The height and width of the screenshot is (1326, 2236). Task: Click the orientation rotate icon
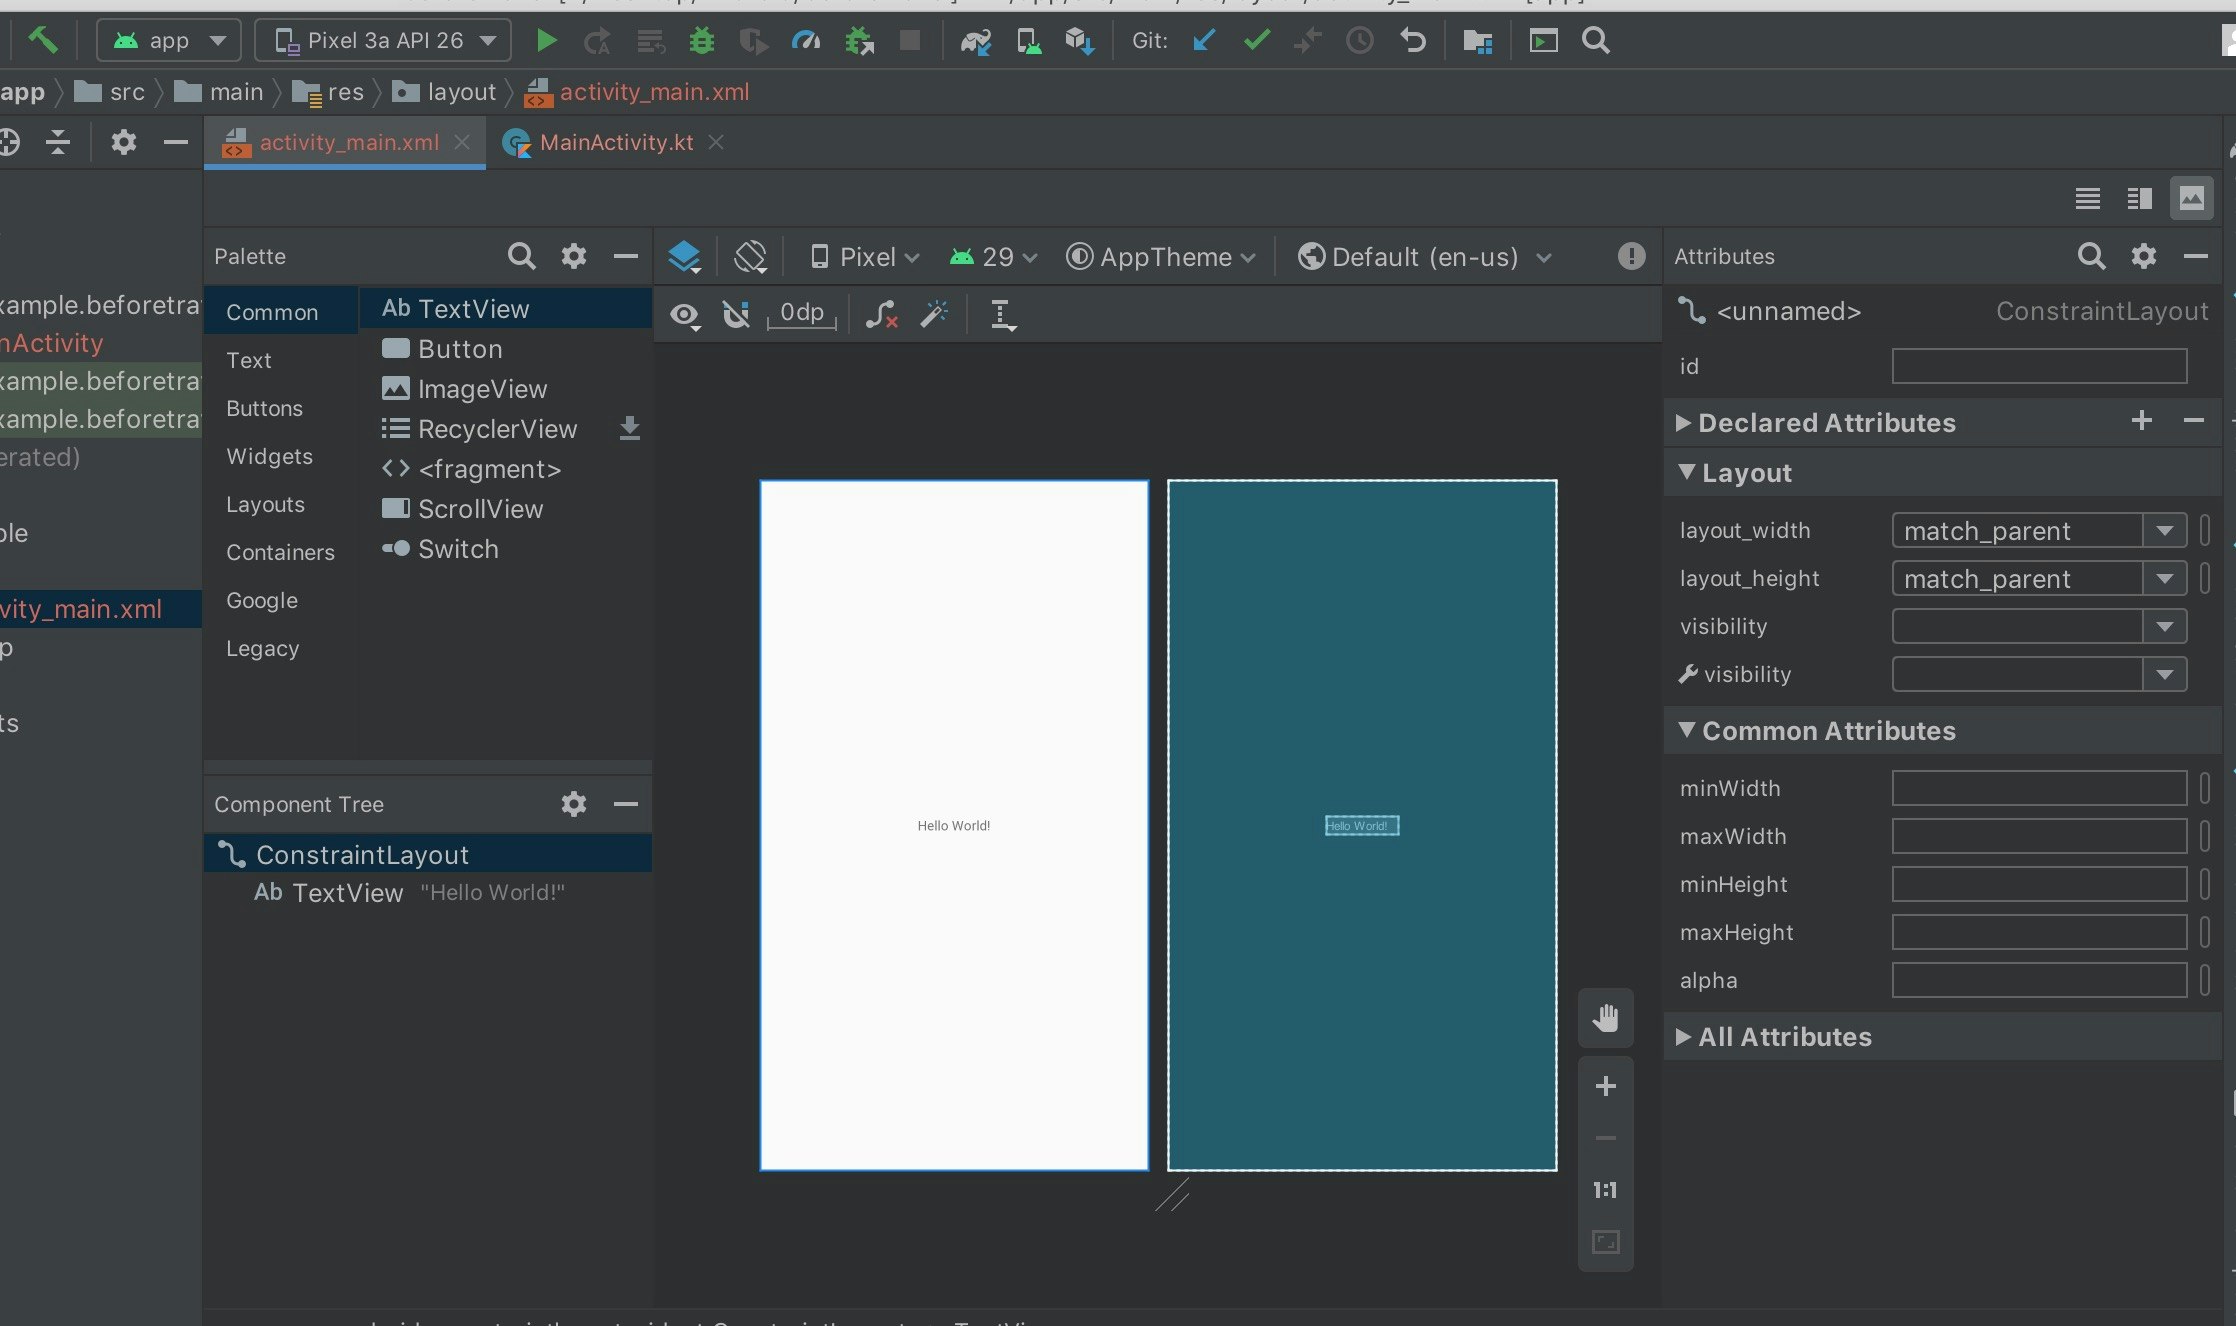pyautogui.click(x=750, y=257)
